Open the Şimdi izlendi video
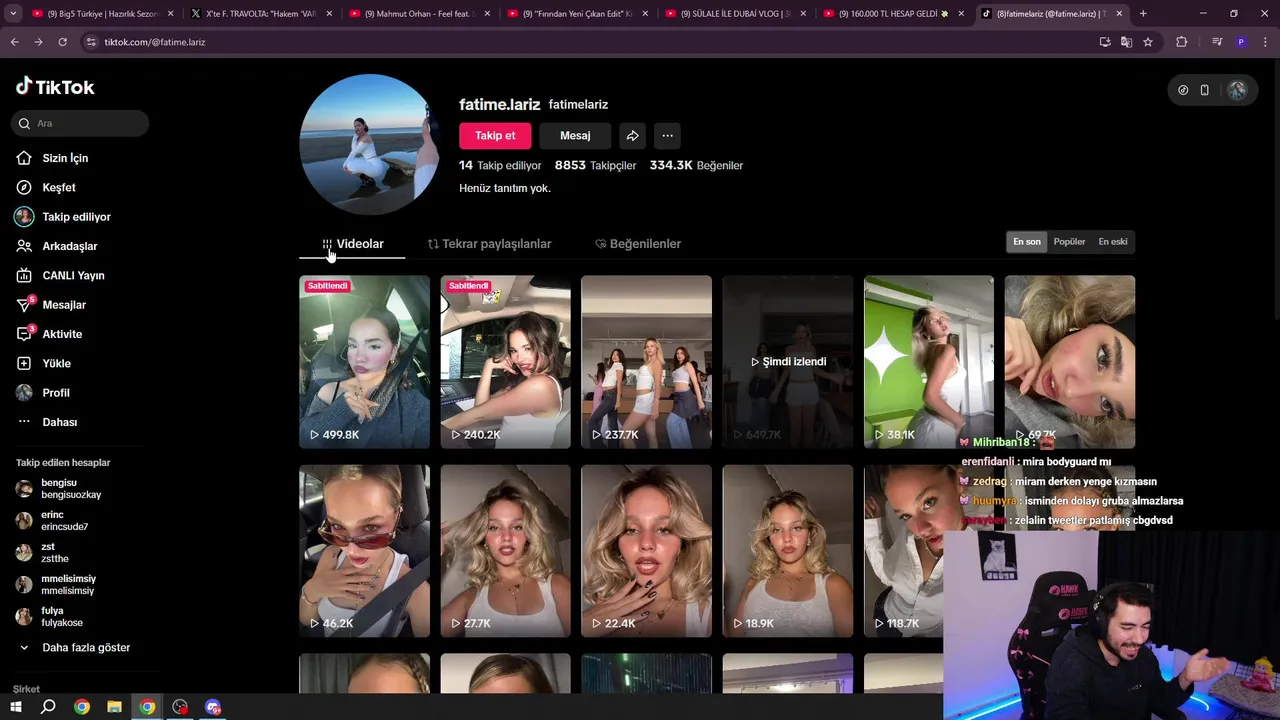The height and width of the screenshot is (720, 1280). pyautogui.click(x=787, y=362)
